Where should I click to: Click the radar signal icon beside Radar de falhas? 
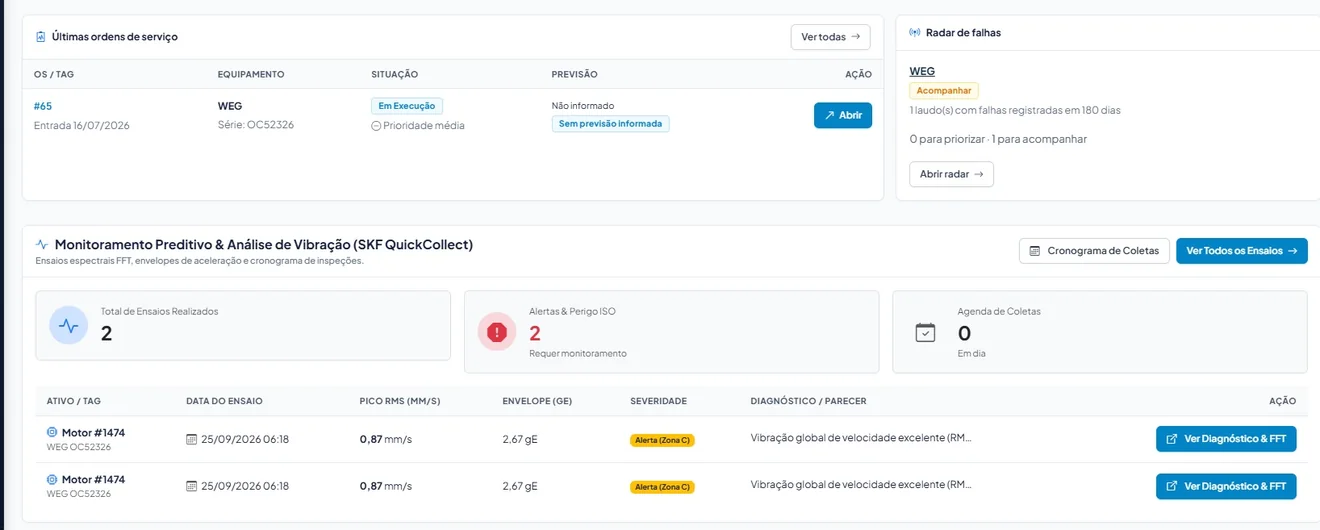click(914, 33)
